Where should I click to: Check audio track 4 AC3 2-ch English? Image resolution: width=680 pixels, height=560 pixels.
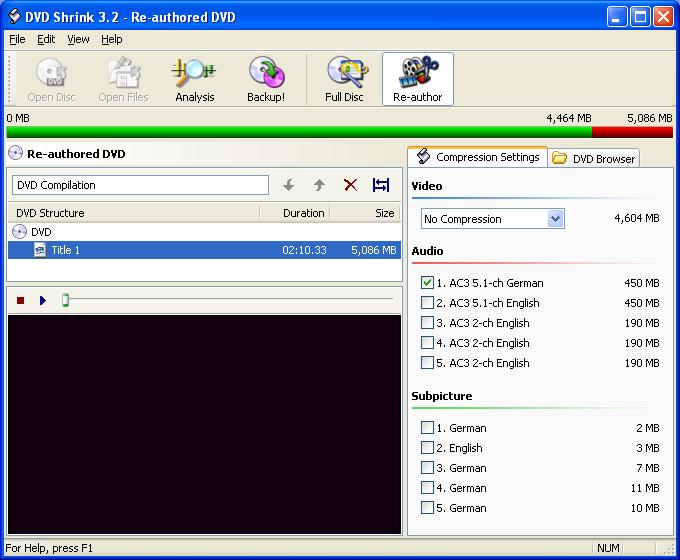point(427,342)
